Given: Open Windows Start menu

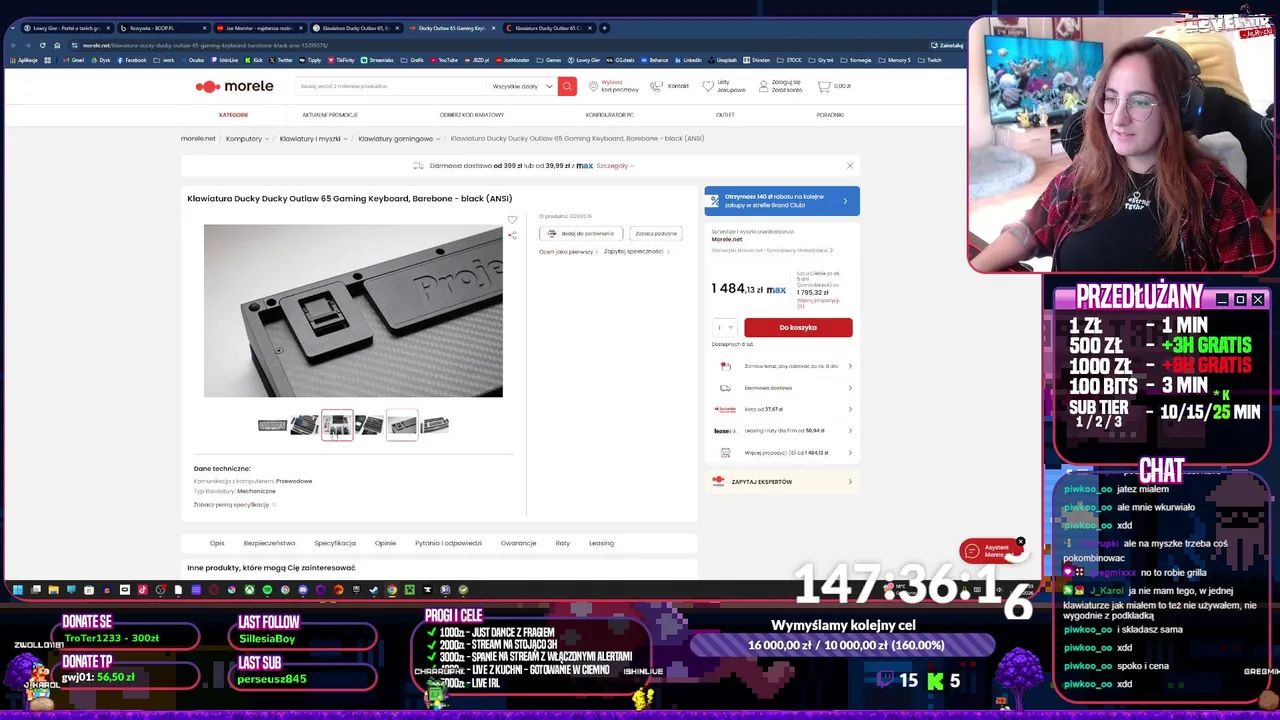Looking at the screenshot, I should tap(17, 590).
